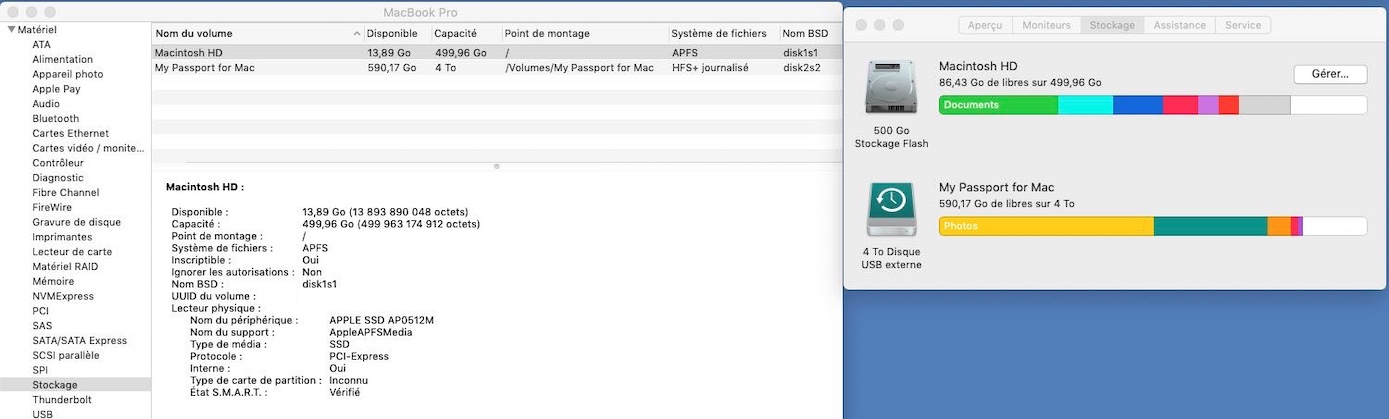
Task: Select PCI in the sidebar
Action: coord(40,311)
